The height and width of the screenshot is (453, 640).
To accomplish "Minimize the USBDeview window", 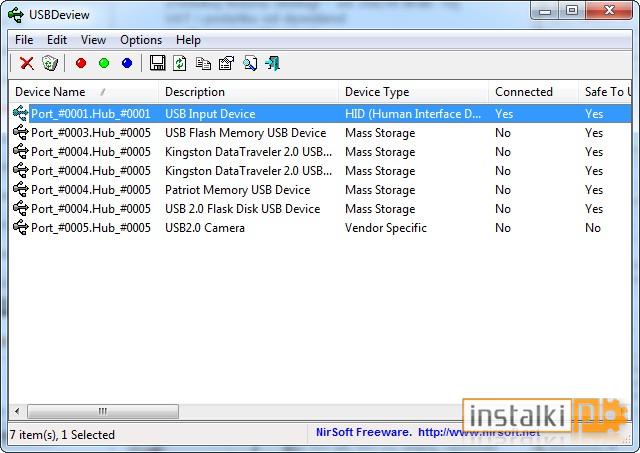I will click(x=545, y=11).
